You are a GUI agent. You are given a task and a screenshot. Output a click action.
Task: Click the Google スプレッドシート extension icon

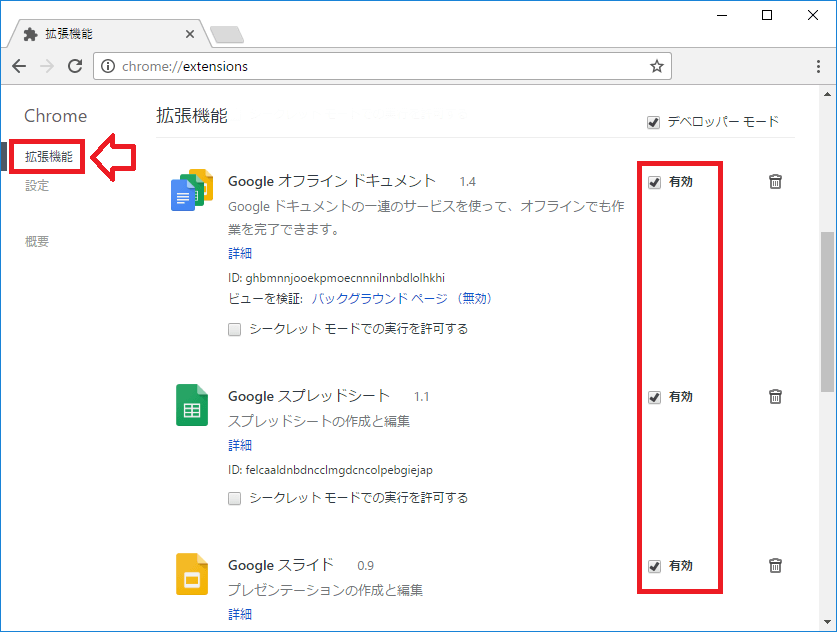[x=191, y=405]
